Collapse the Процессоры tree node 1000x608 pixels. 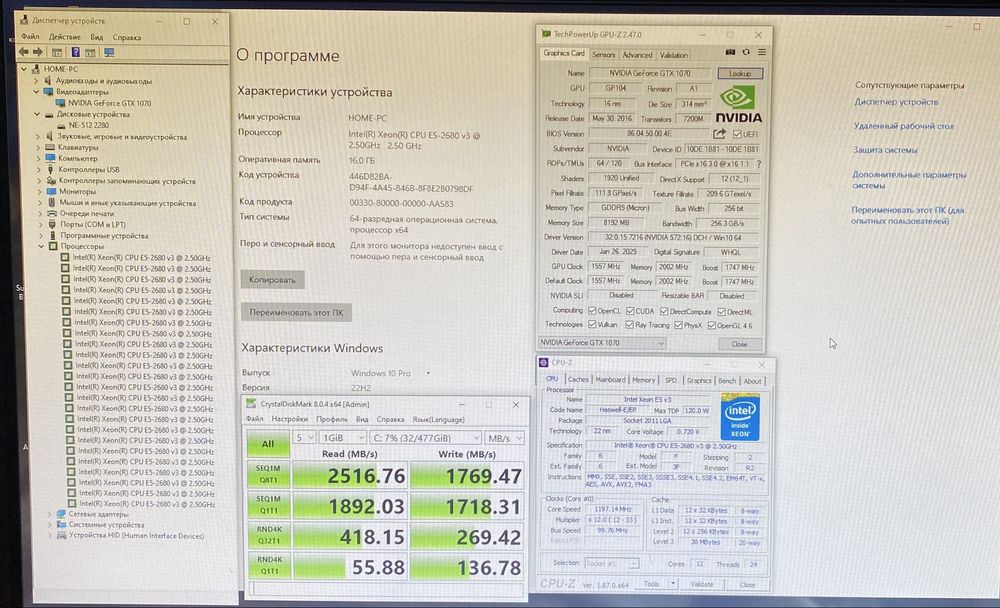click(x=42, y=246)
